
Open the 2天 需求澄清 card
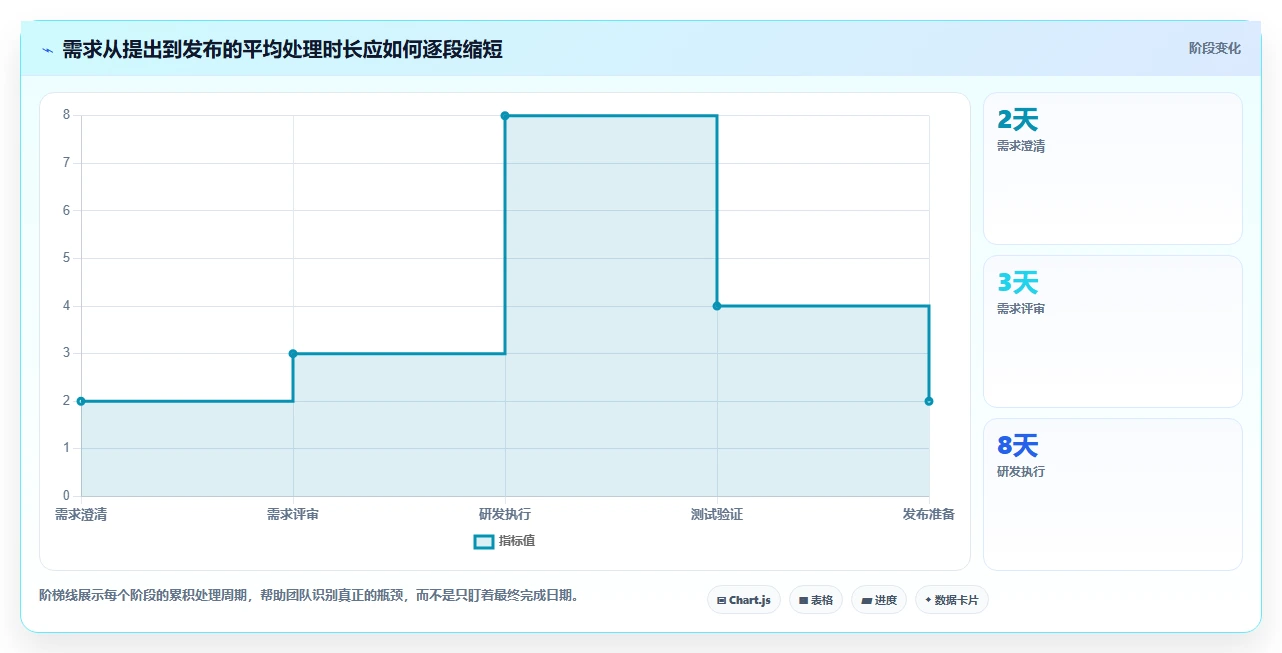pyautogui.click(x=1113, y=169)
